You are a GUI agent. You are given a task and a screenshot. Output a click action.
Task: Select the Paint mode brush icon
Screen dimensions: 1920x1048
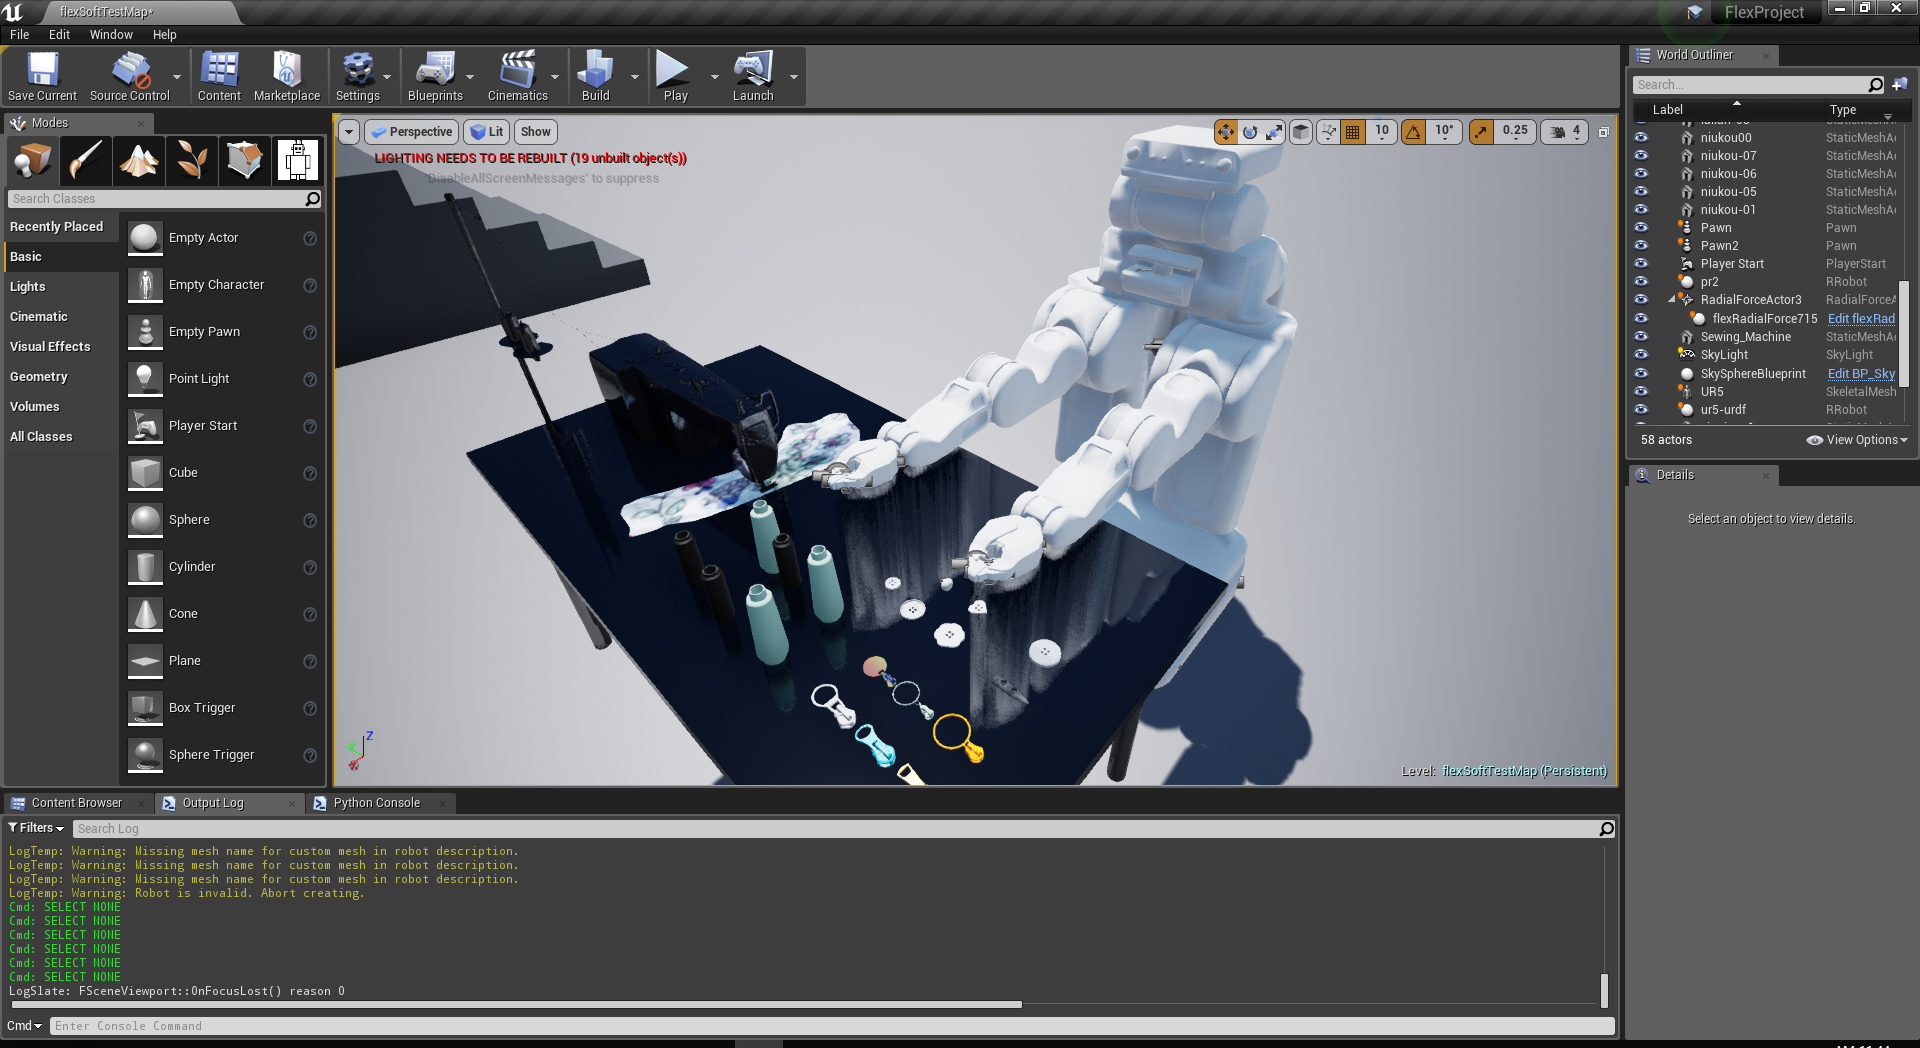85,160
